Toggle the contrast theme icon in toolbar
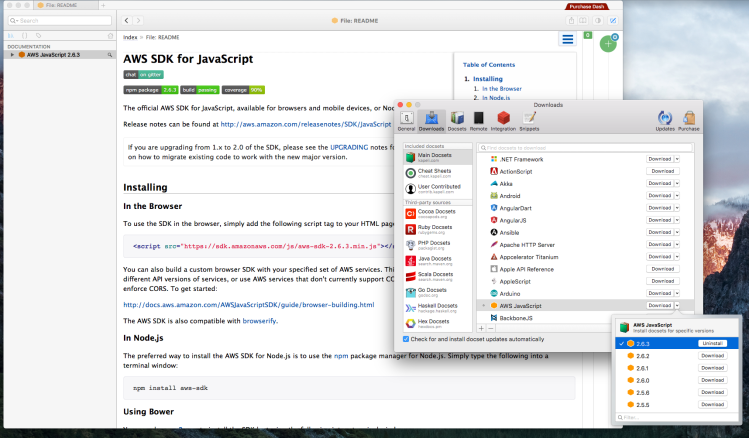Image resolution: width=749 pixels, height=438 pixels. click(598, 21)
